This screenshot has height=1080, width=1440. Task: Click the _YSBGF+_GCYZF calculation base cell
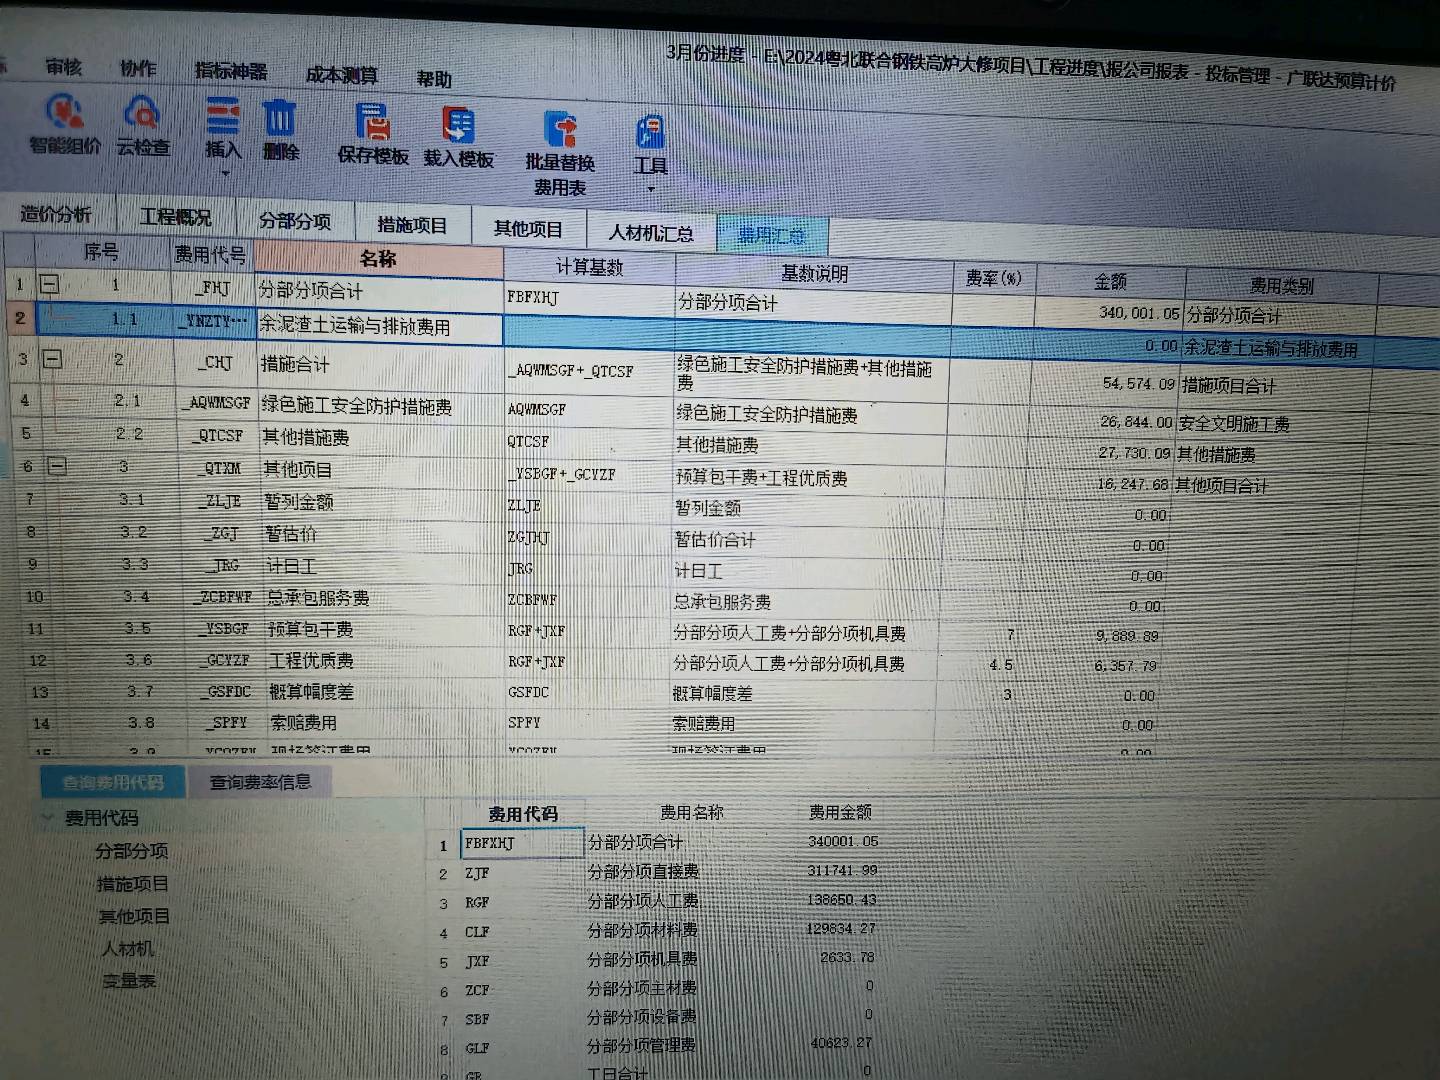pyautogui.click(x=590, y=474)
